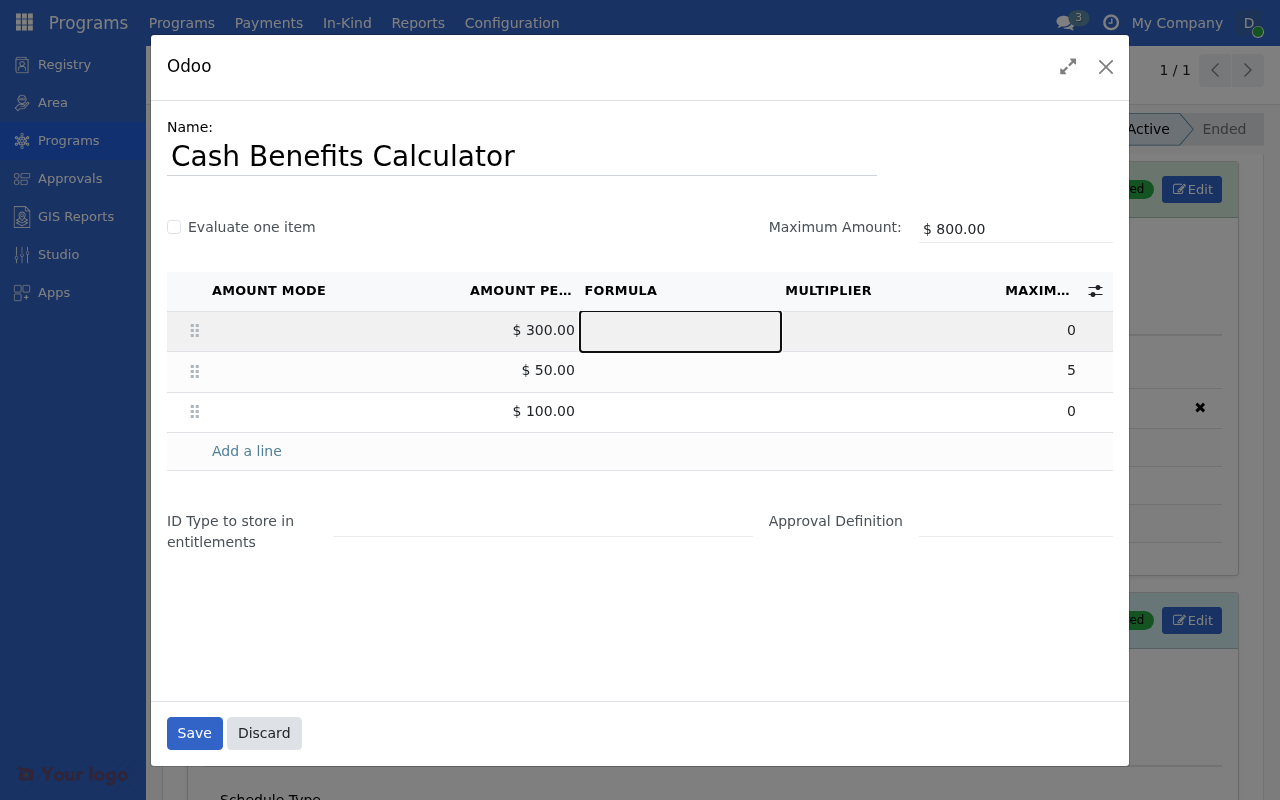Clear the field using the × icon

pos(1199,408)
